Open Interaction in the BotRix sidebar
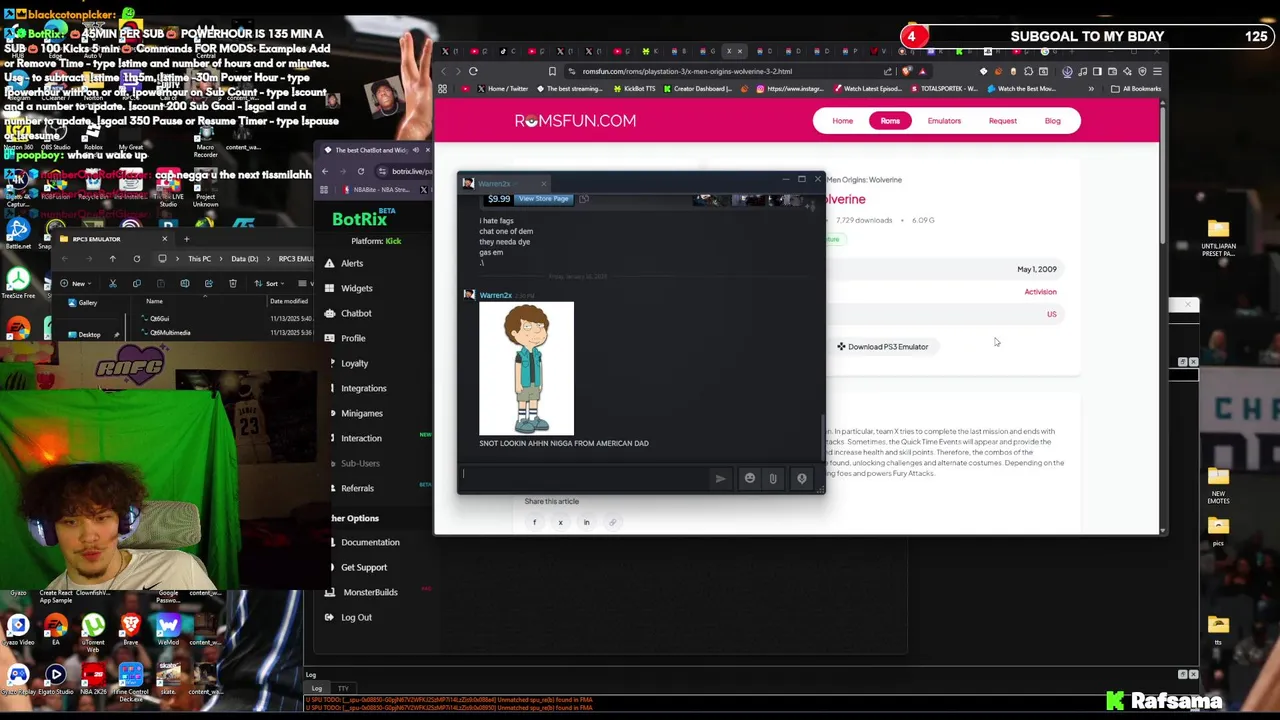The image size is (1280, 720). tap(361, 438)
